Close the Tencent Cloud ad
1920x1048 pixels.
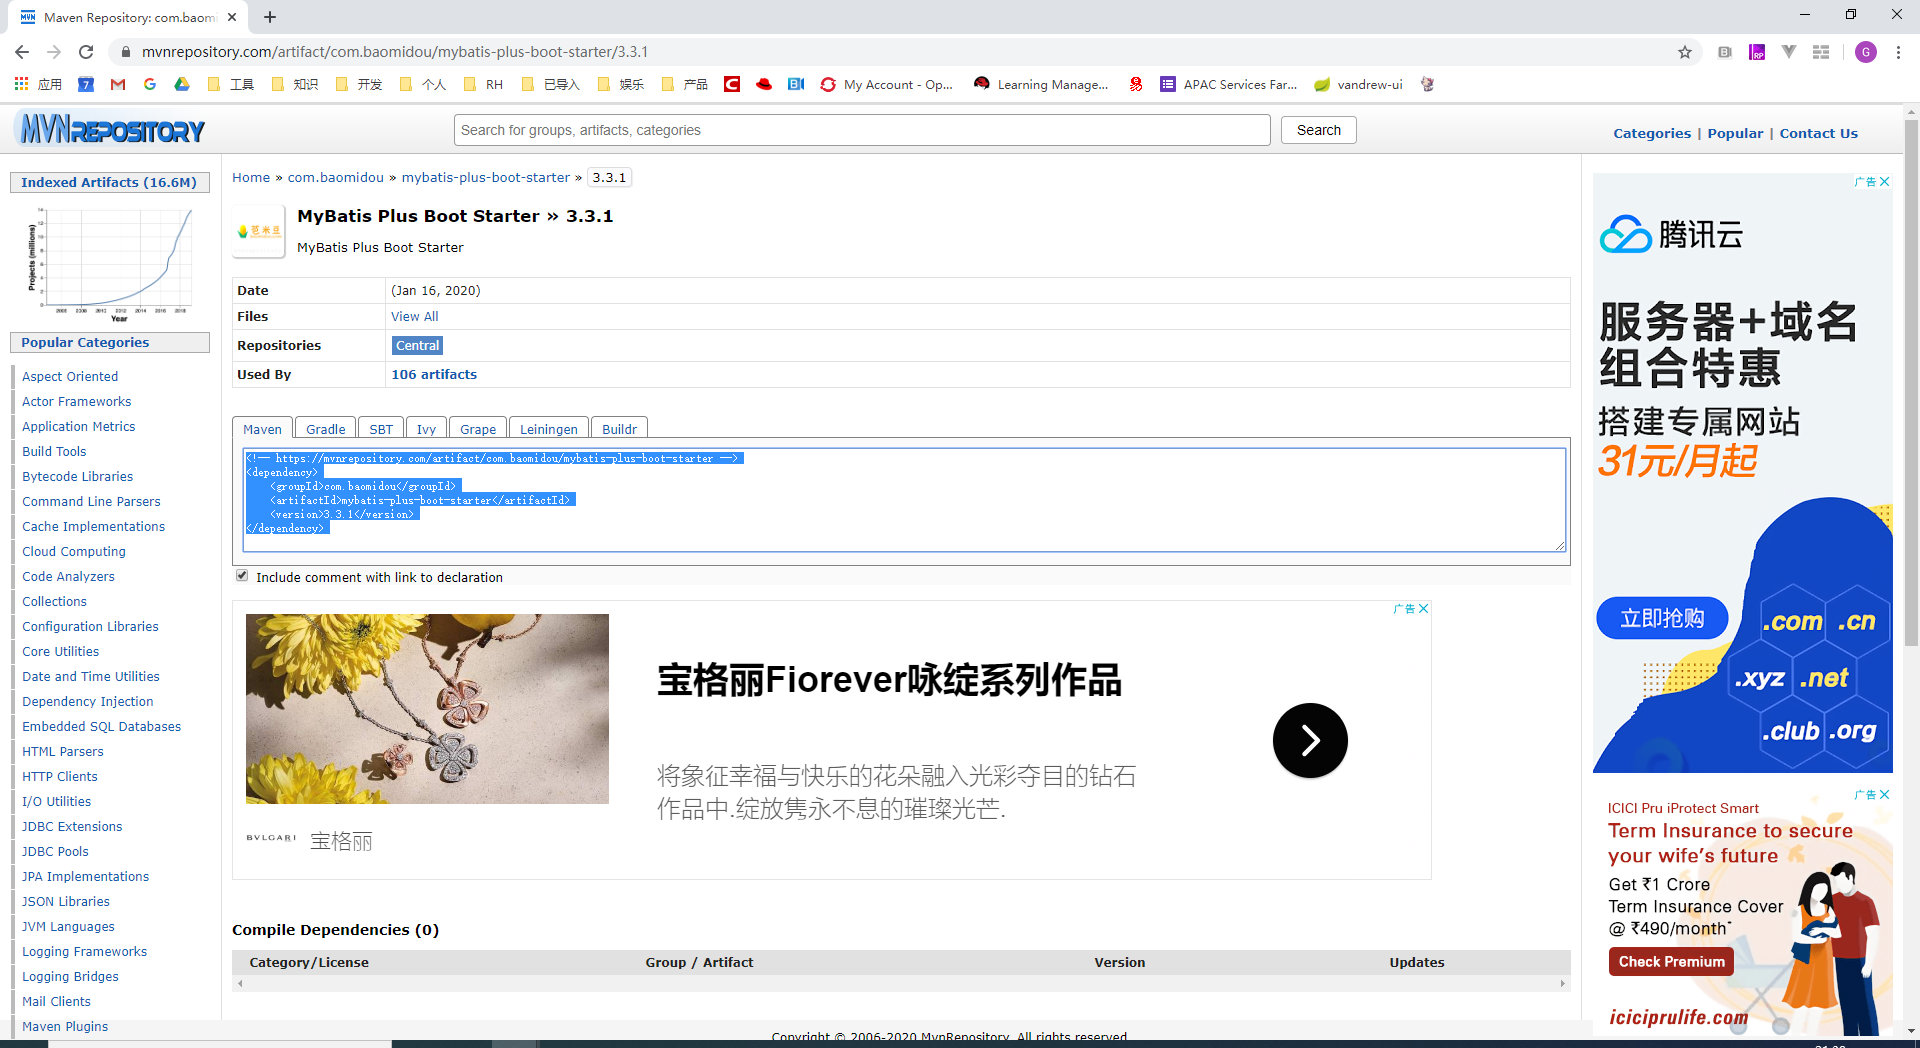point(1884,182)
